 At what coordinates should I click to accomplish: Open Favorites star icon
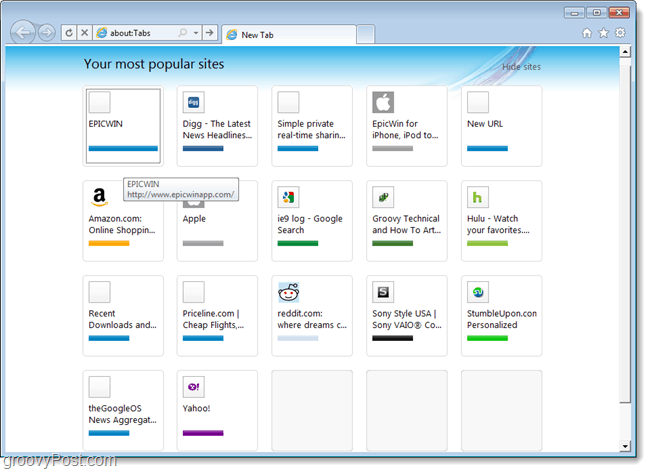[x=603, y=33]
